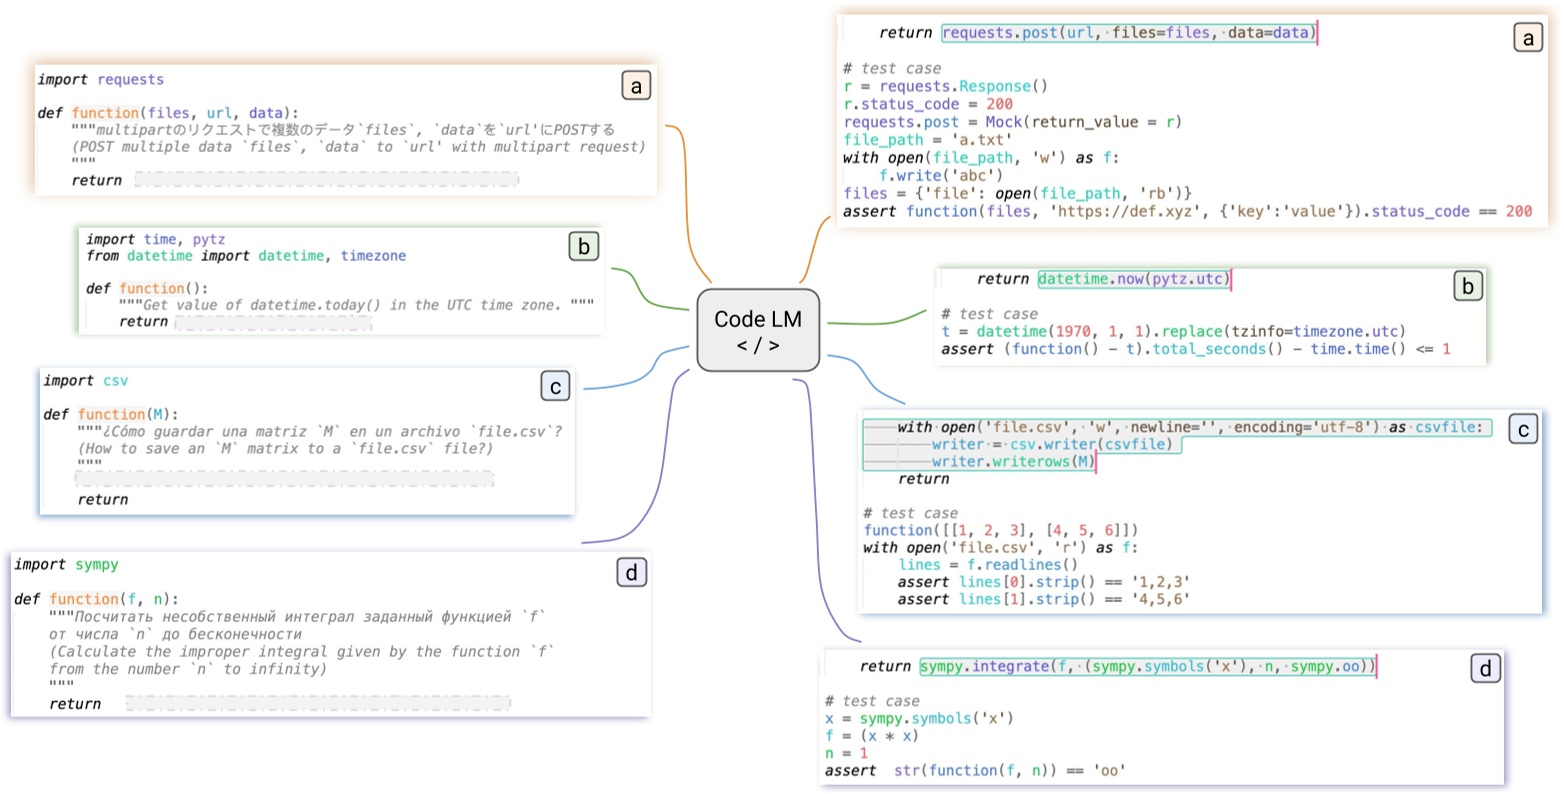1564x794 pixels.
Task: Click blank code field in csv prompt
Action: (x=285, y=480)
